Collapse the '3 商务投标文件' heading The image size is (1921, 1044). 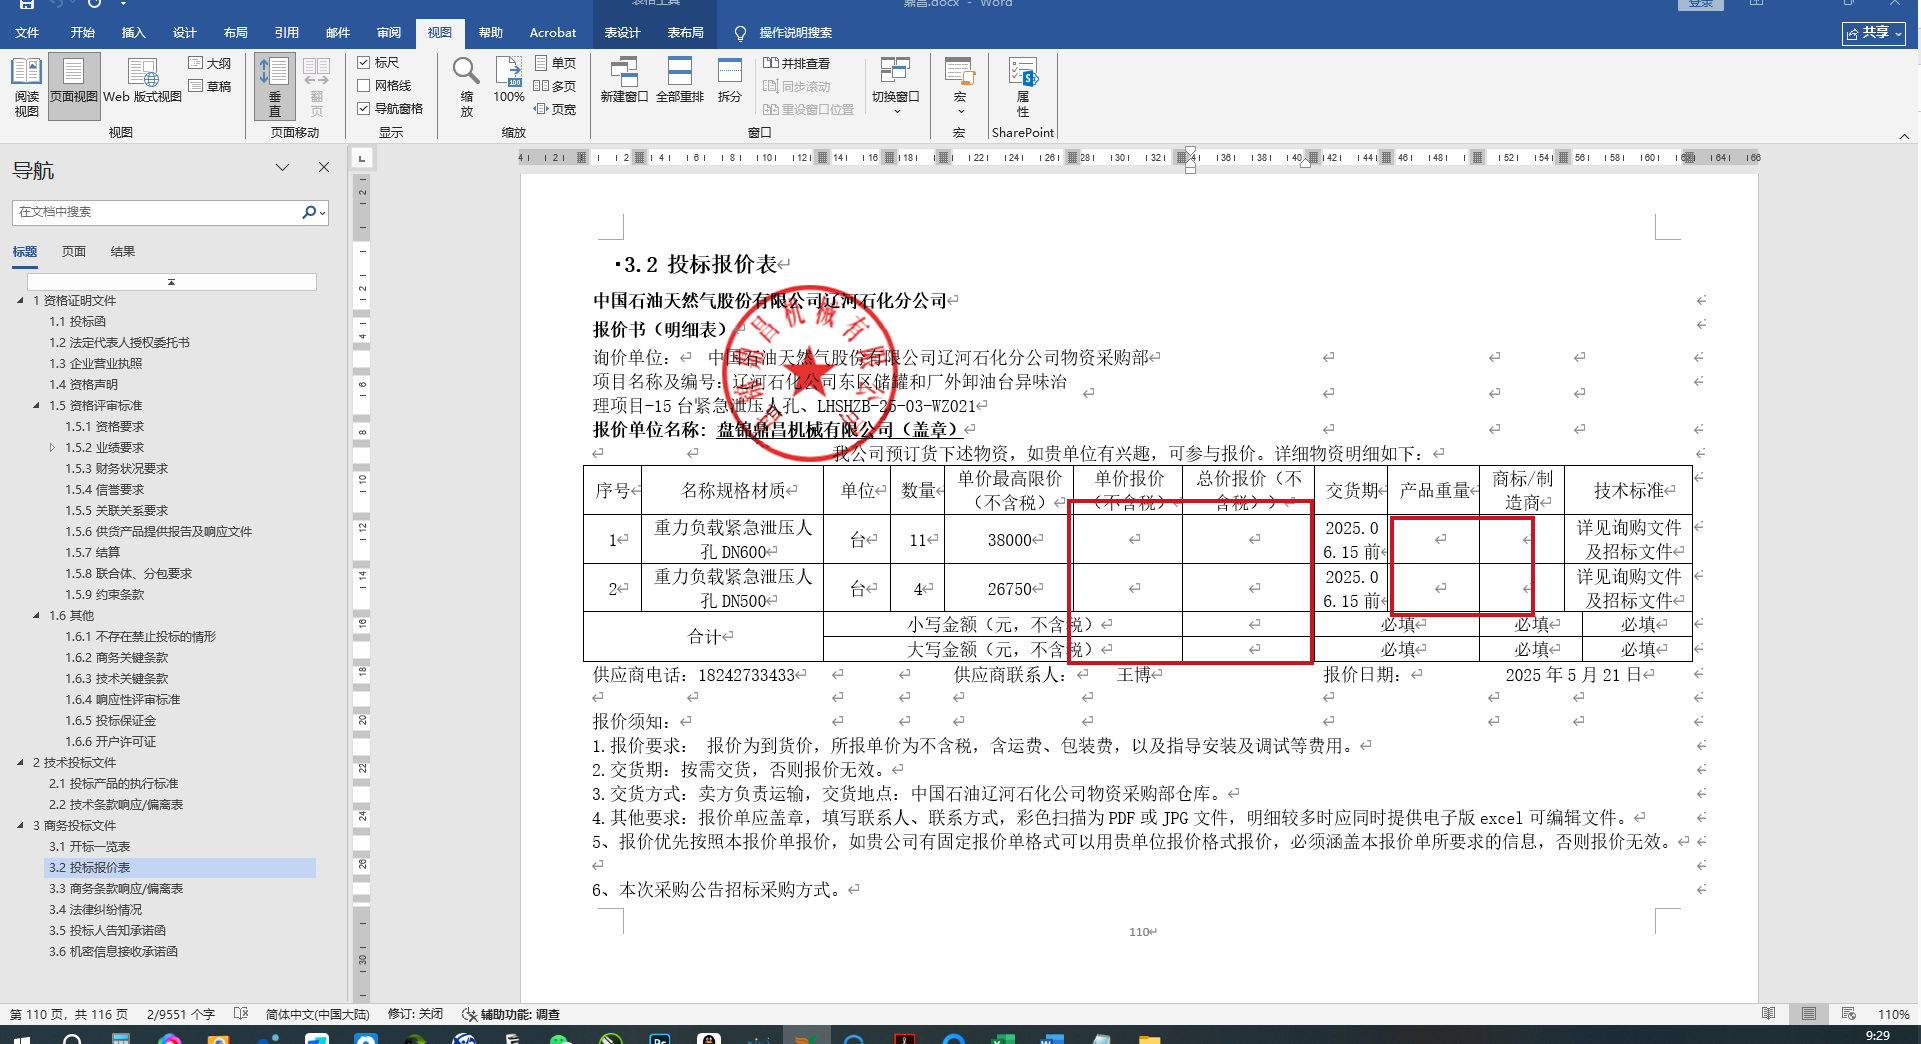20,826
